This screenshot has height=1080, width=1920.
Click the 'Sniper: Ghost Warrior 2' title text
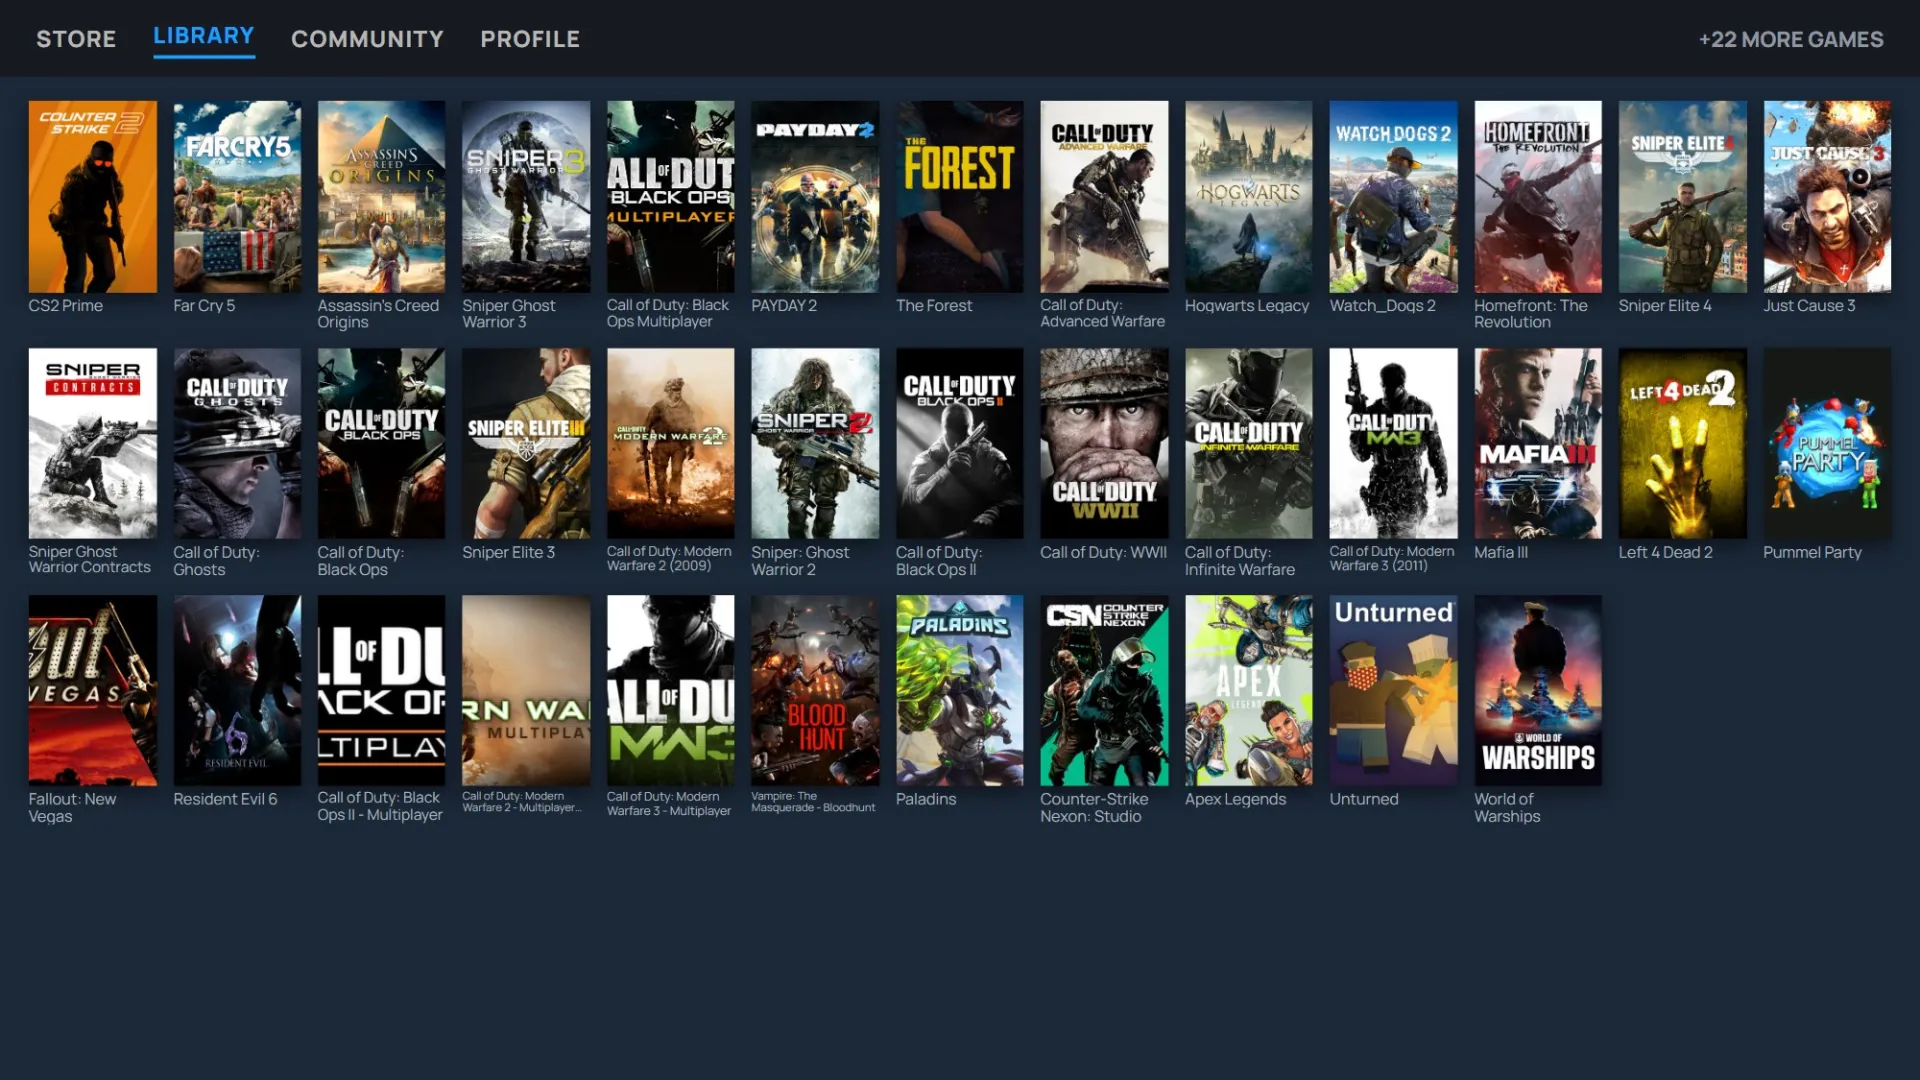(800, 560)
